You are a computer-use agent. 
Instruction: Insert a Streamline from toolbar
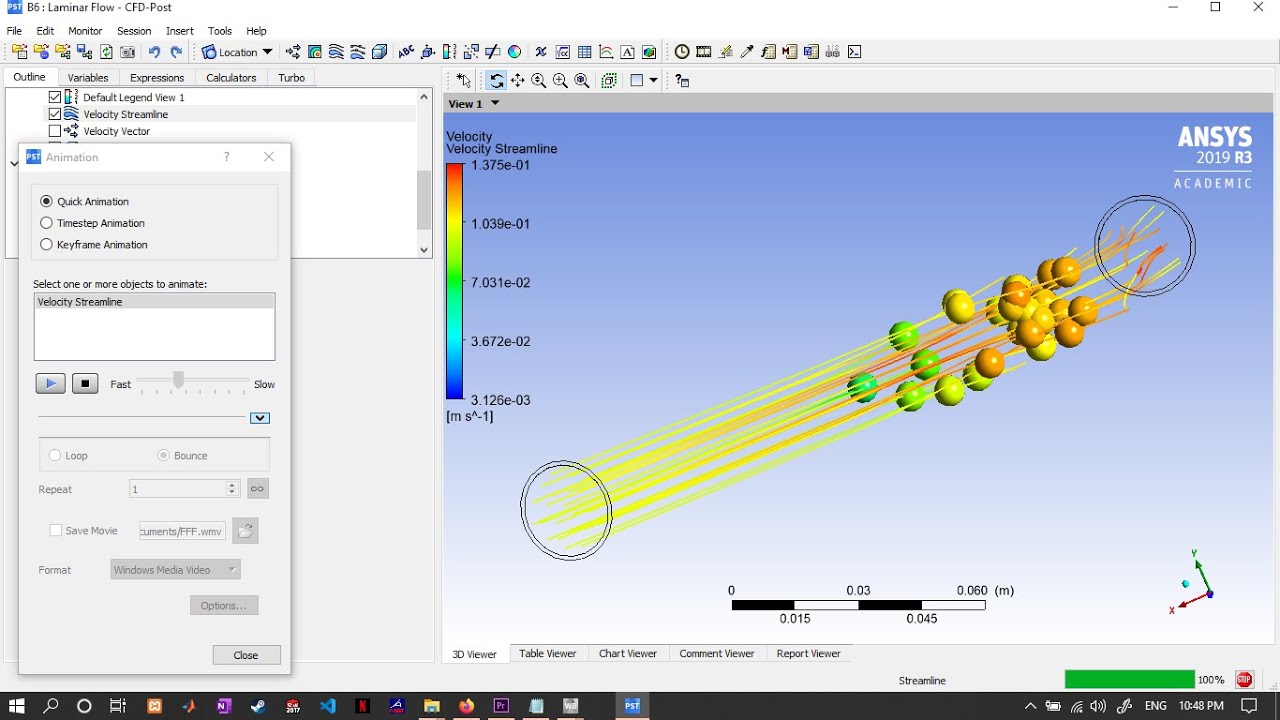click(336, 52)
